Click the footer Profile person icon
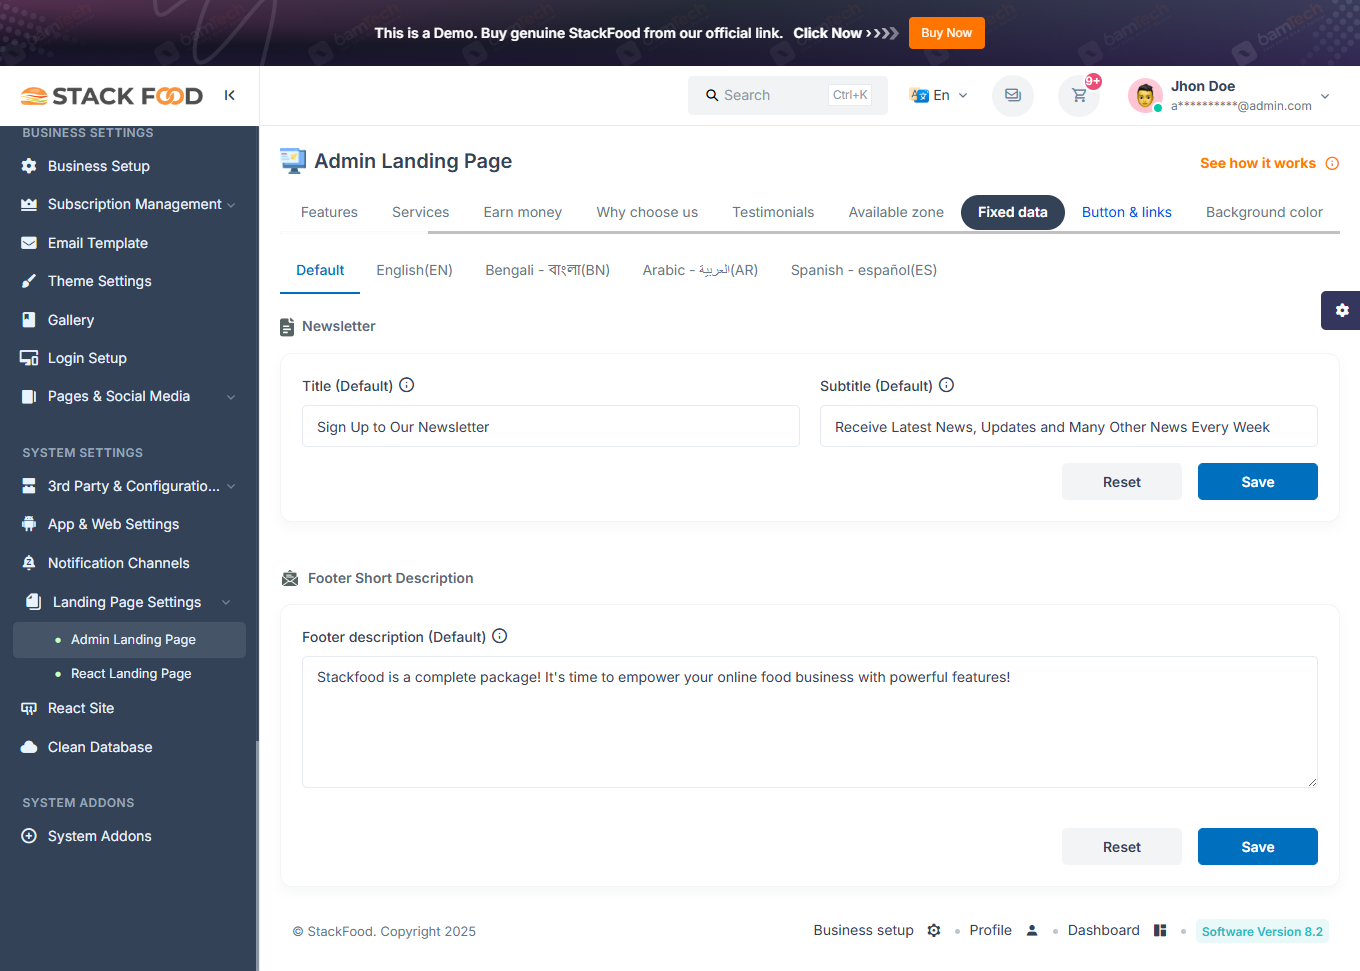Image resolution: width=1360 pixels, height=971 pixels. coord(1032,930)
